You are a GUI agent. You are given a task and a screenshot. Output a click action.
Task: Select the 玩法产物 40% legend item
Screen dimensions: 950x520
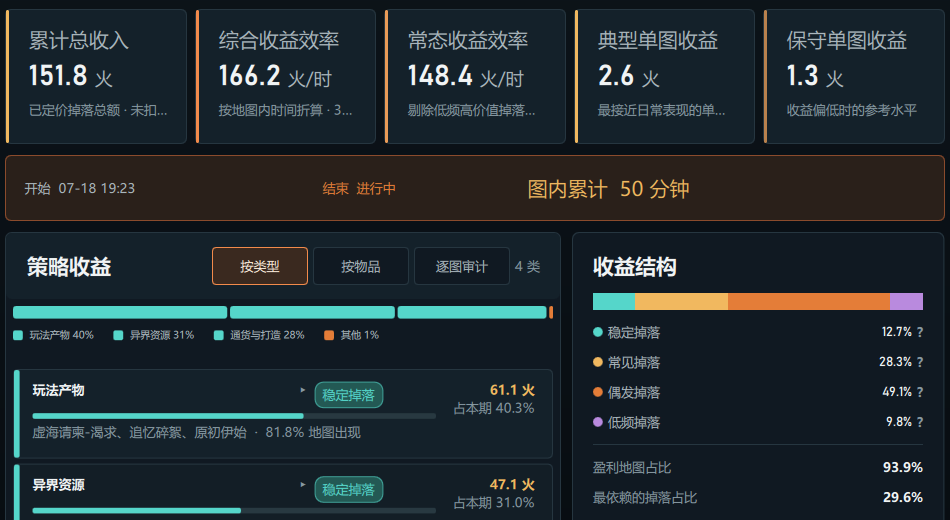click(x=53, y=335)
